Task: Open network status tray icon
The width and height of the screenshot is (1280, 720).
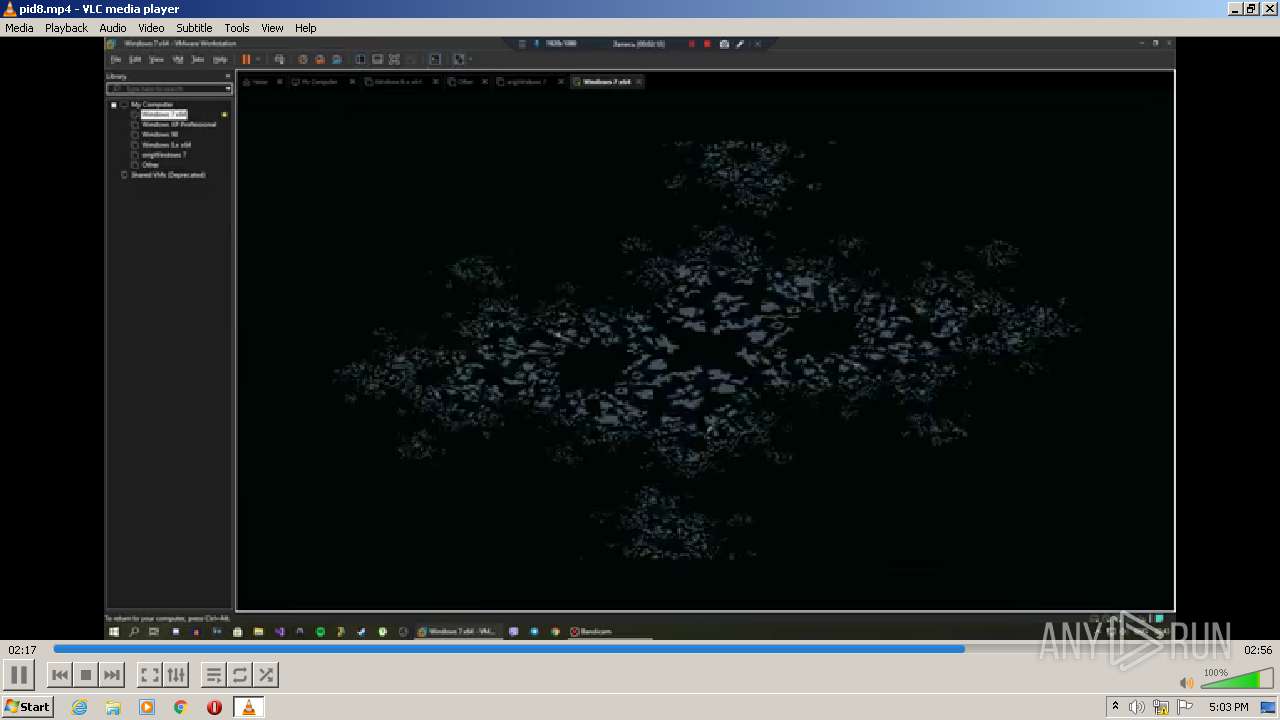Action: (1161, 707)
